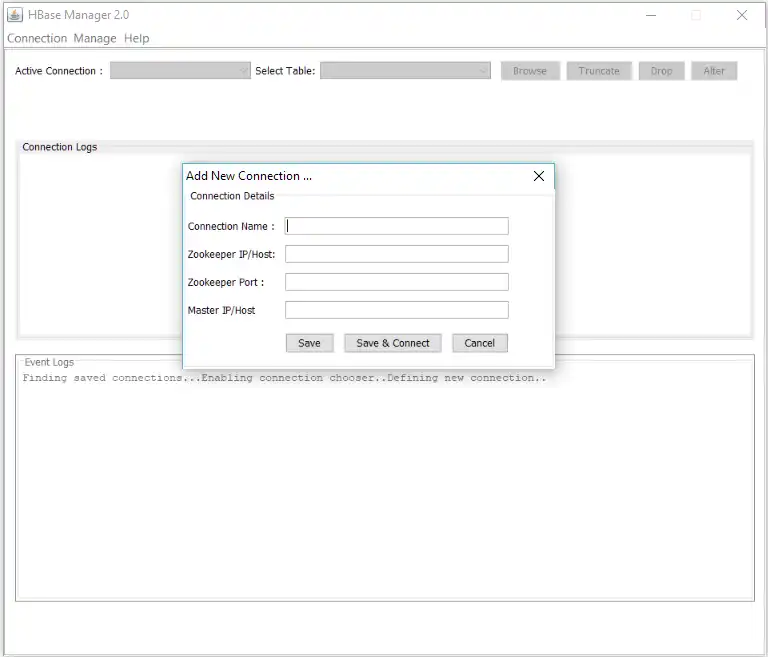Viewport: 768px width, 657px height.
Task: Cancel the new connection dialog
Action: (480, 343)
